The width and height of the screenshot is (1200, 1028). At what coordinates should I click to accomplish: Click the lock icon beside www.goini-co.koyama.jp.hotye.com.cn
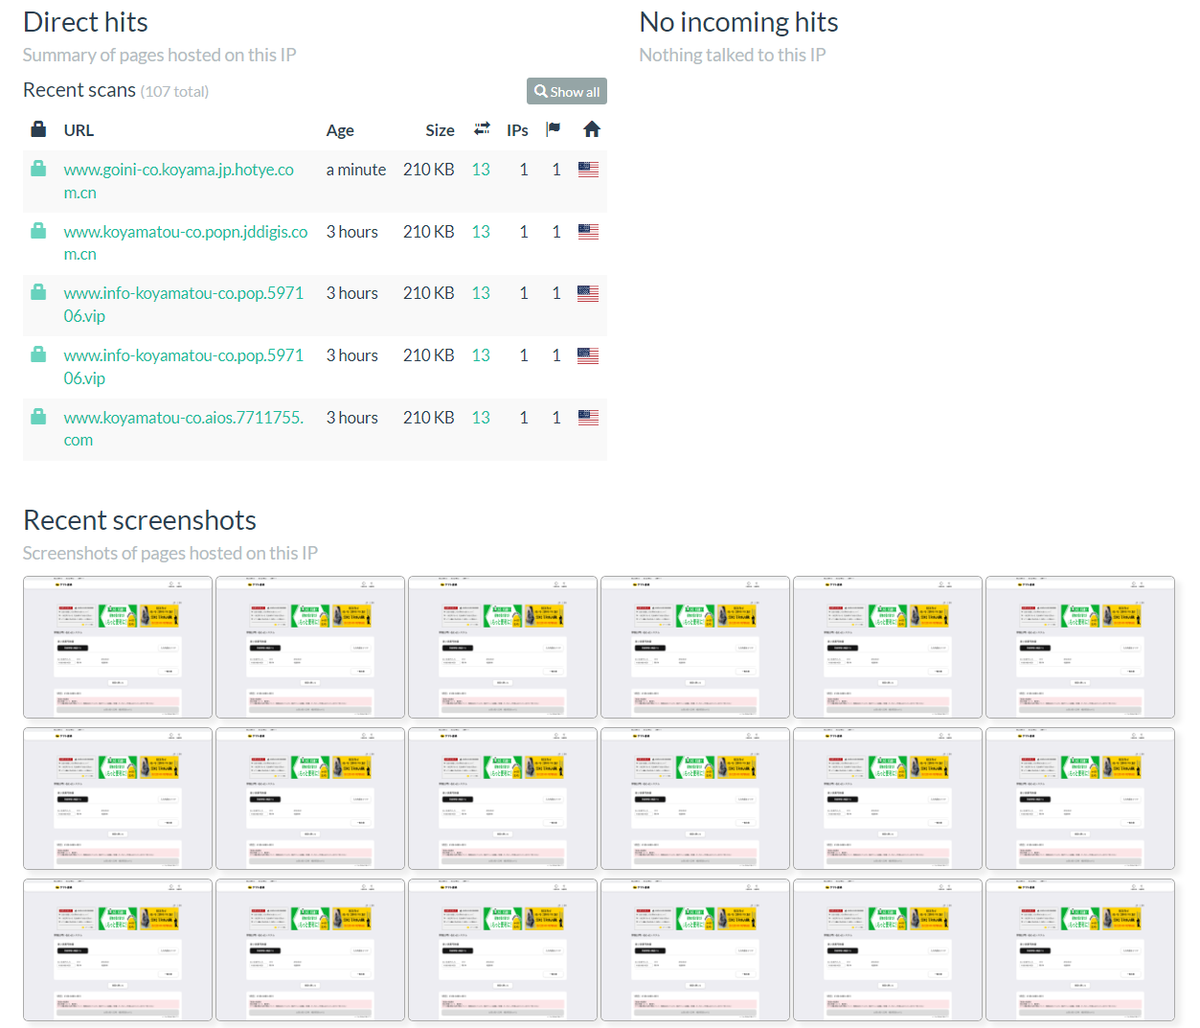tap(38, 169)
